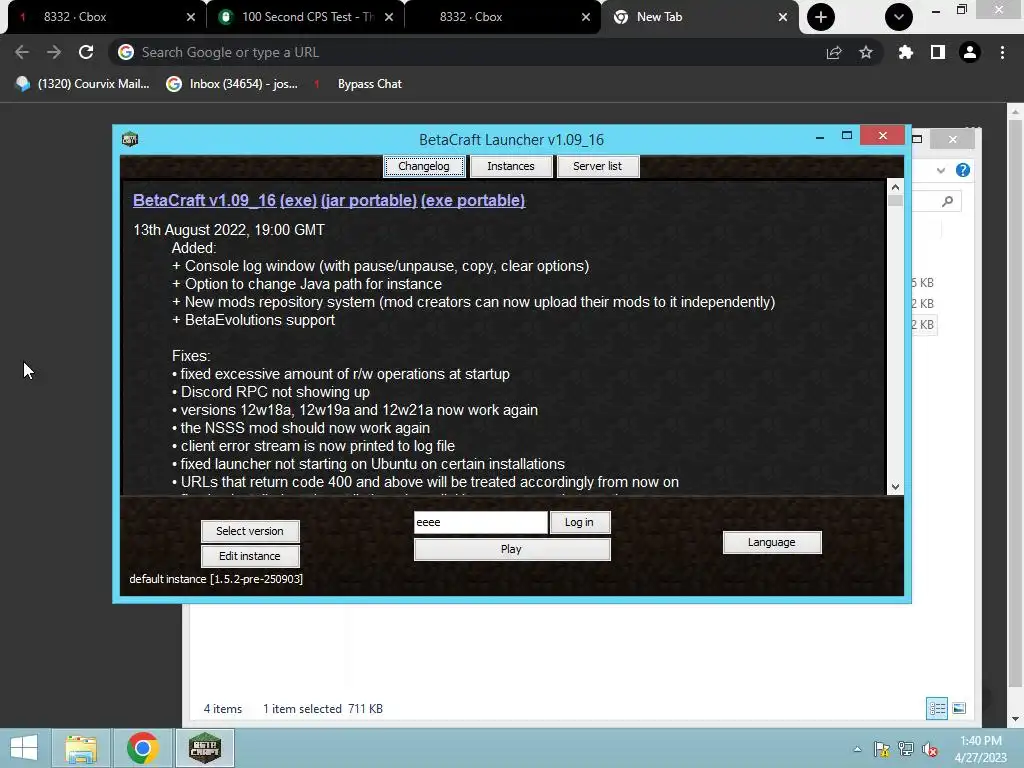Click the BetaCraft taskbar icon
The height and width of the screenshot is (768, 1024).
pos(205,748)
